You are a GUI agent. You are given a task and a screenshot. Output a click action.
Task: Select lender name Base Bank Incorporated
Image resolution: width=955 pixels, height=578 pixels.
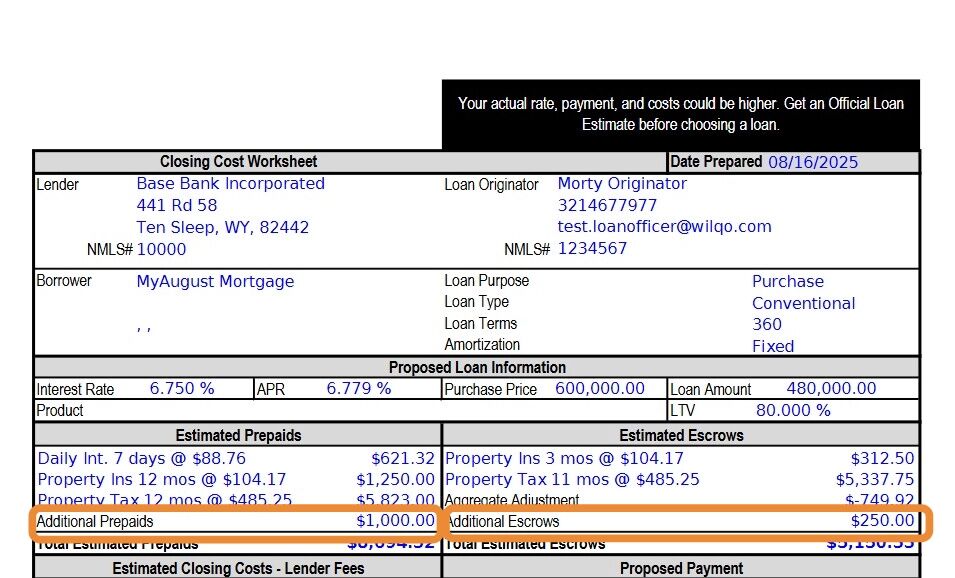coord(230,183)
